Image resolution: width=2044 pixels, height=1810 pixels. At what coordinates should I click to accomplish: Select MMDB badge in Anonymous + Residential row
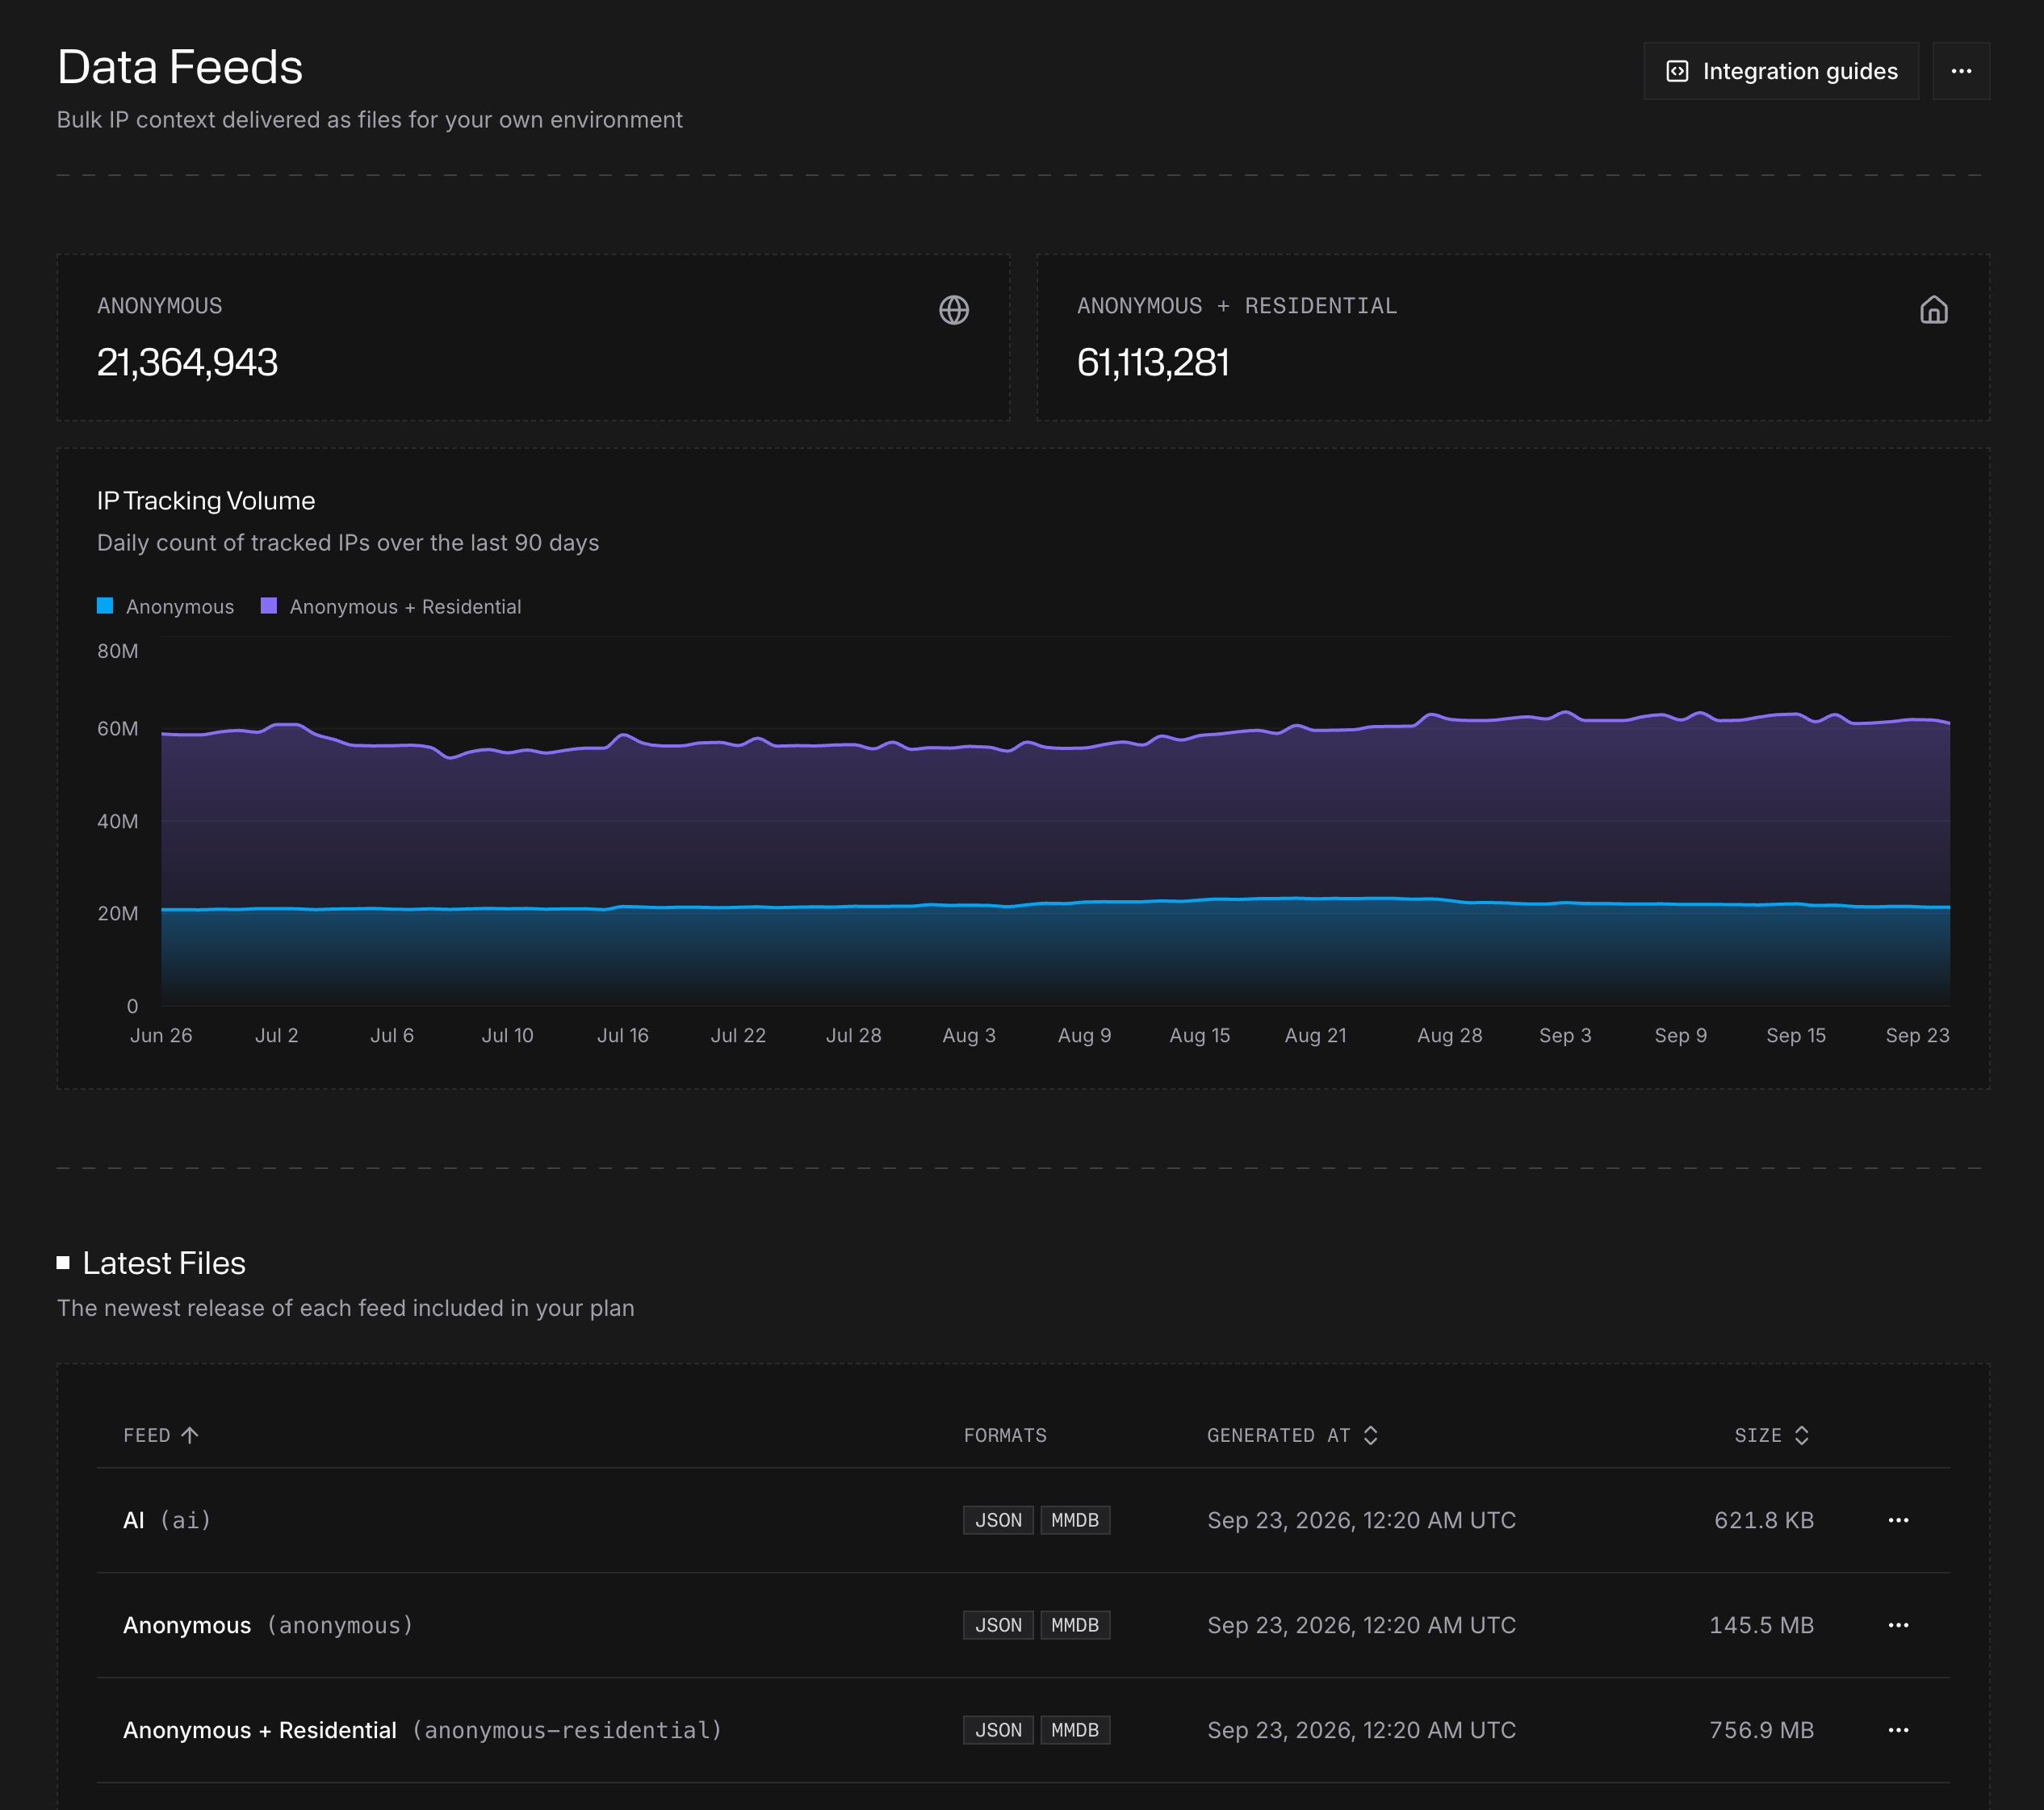1075,1730
